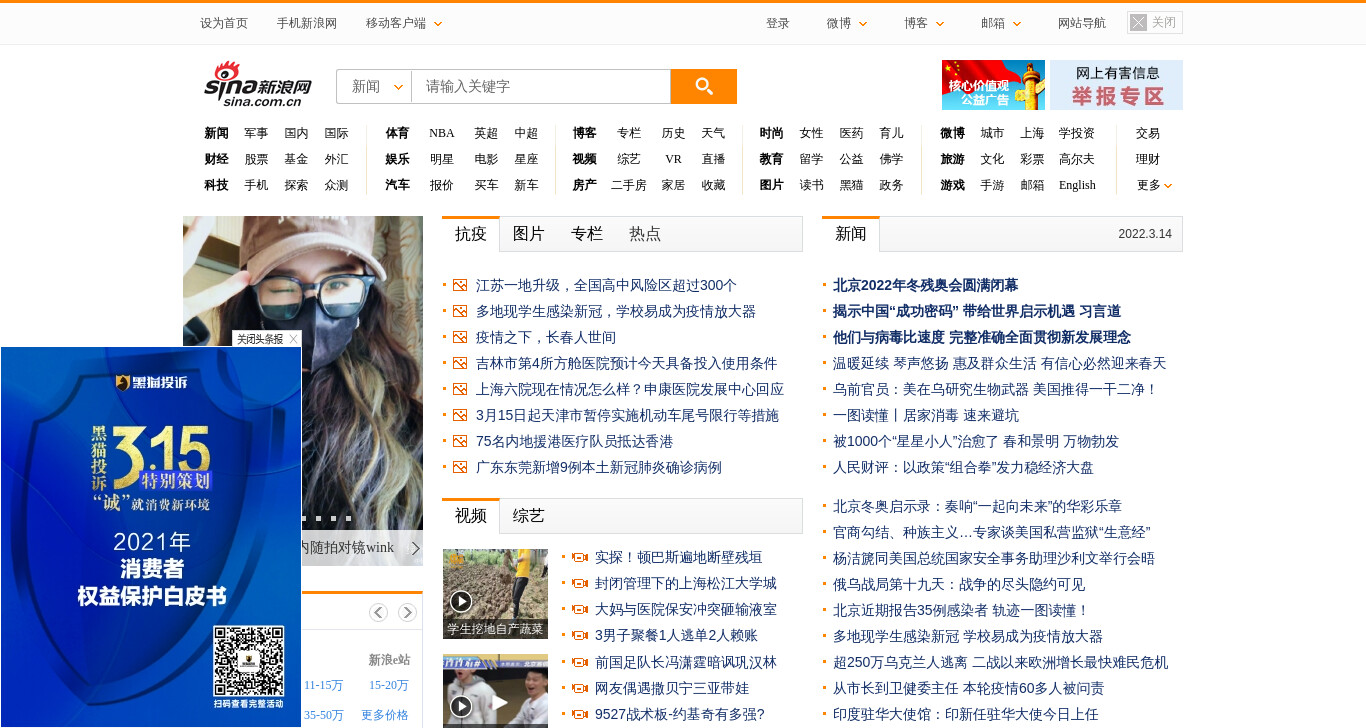1366x728 pixels.
Task: Open the 科技 navigation link
Action: tap(216, 185)
